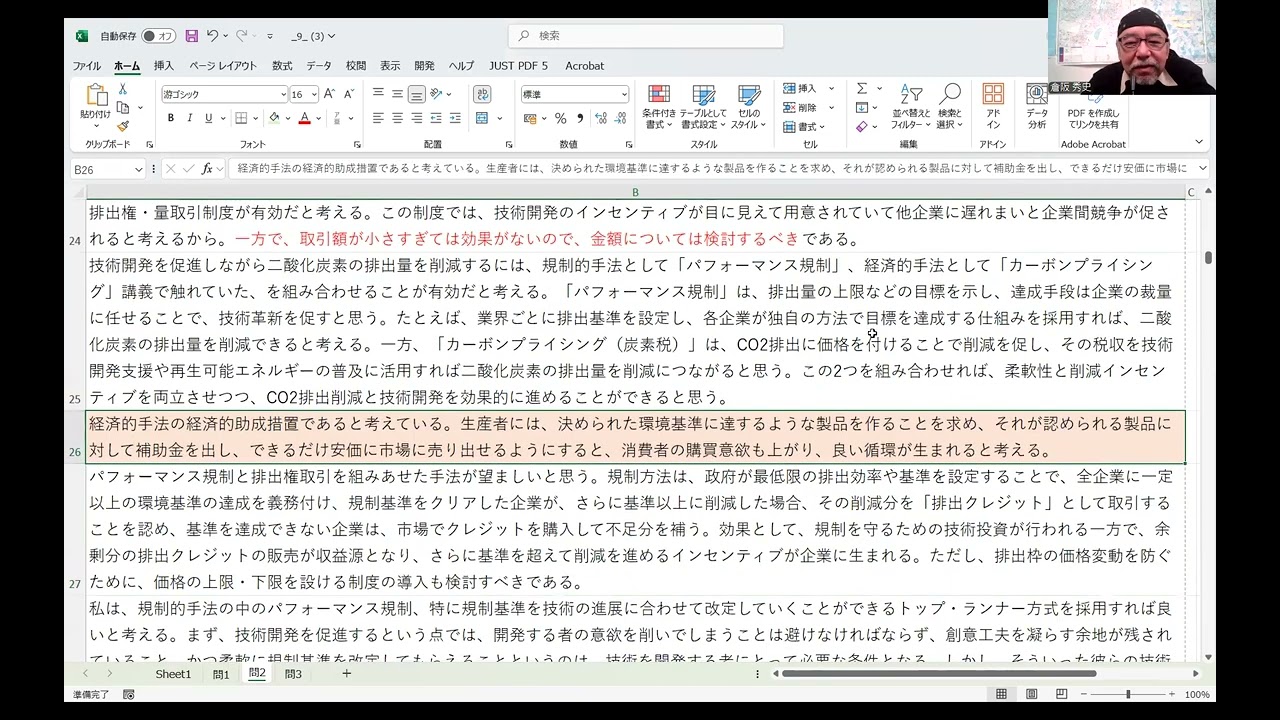Click the Comma Style icon
This screenshot has height=720, width=1280.
pyautogui.click(x=578, y=118)
